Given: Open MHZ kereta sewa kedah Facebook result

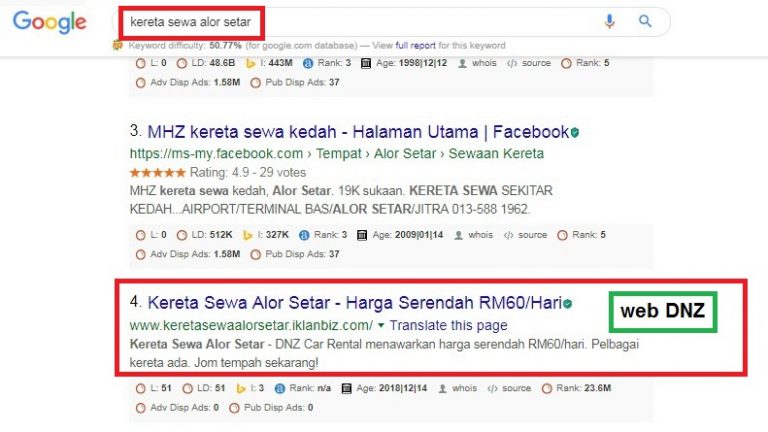Looking at the screenshot, I should tap(358, 132).
